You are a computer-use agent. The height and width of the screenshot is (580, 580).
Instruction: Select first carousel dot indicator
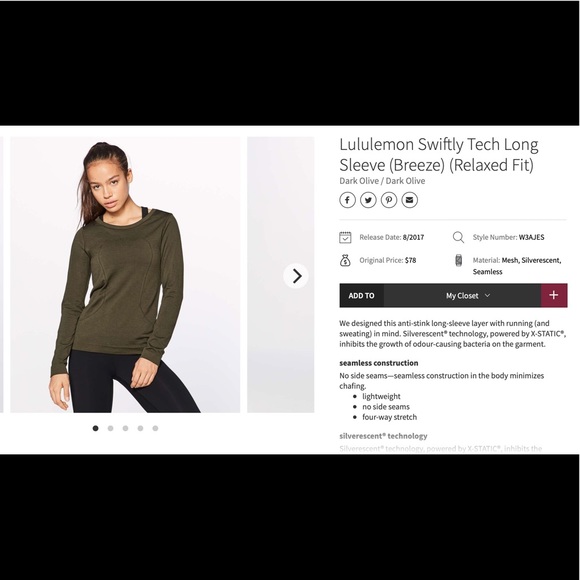tap(95, 428)
